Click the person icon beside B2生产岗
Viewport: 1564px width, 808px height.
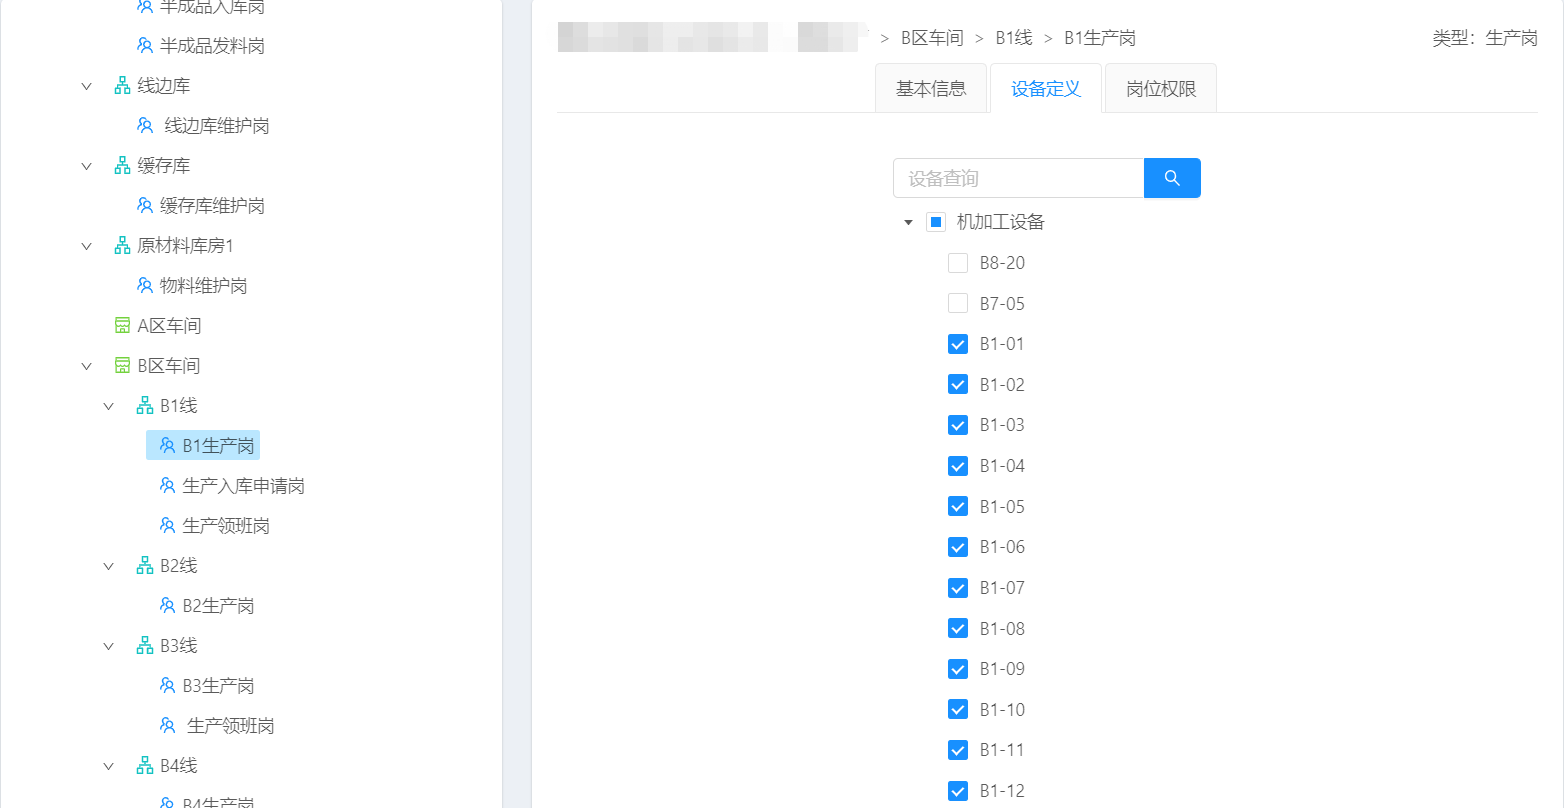pyautogui.click(x=168, y=606)
